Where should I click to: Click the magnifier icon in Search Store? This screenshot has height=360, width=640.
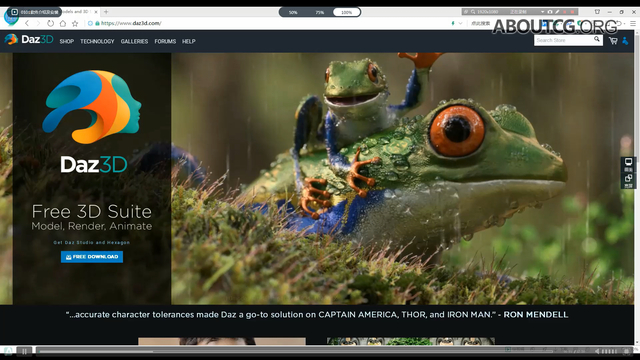(597, 39)
